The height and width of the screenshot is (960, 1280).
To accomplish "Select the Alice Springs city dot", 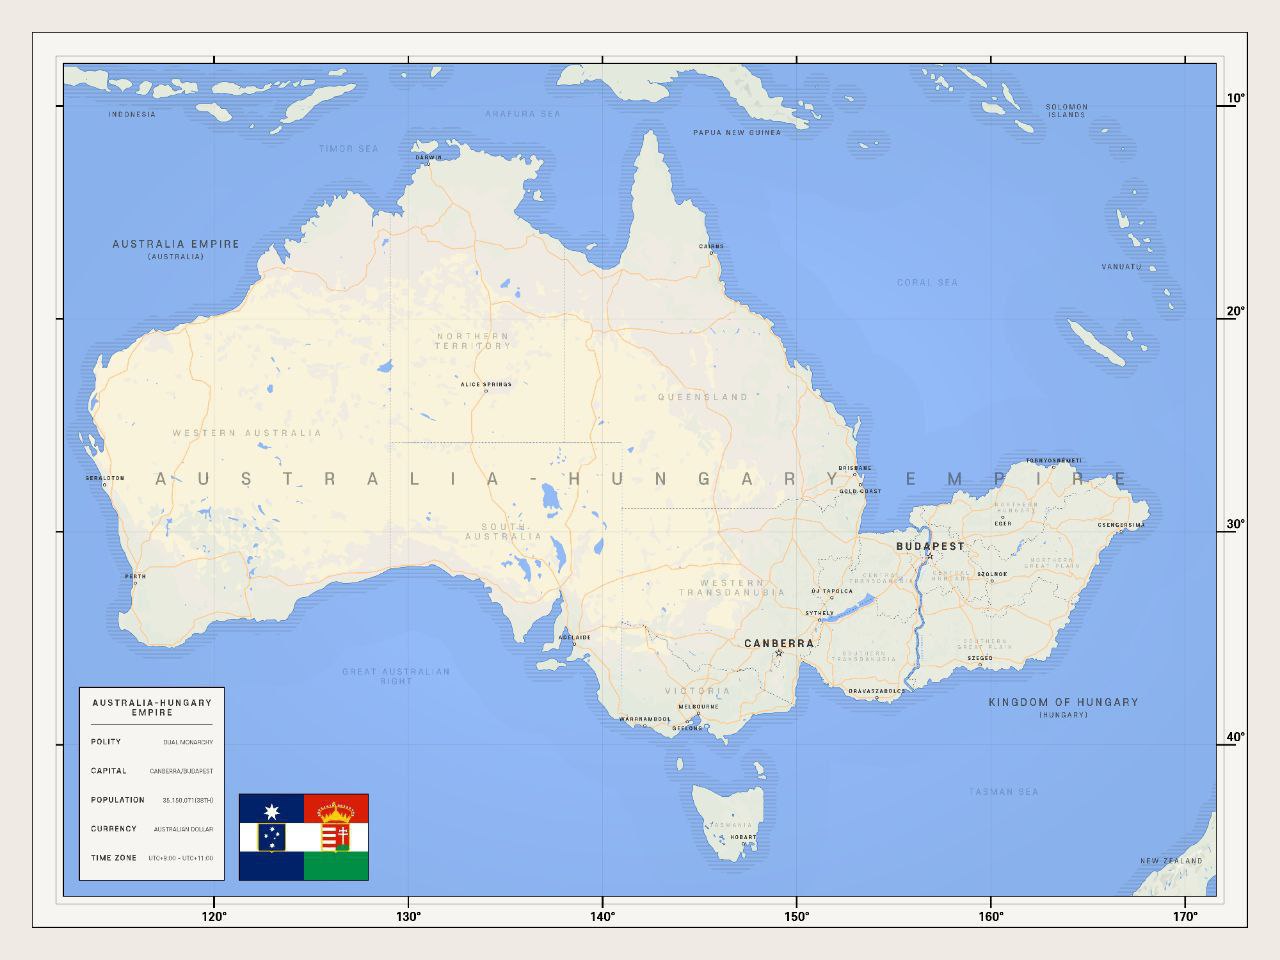I will pyautogui.click(x=486, y=391).
